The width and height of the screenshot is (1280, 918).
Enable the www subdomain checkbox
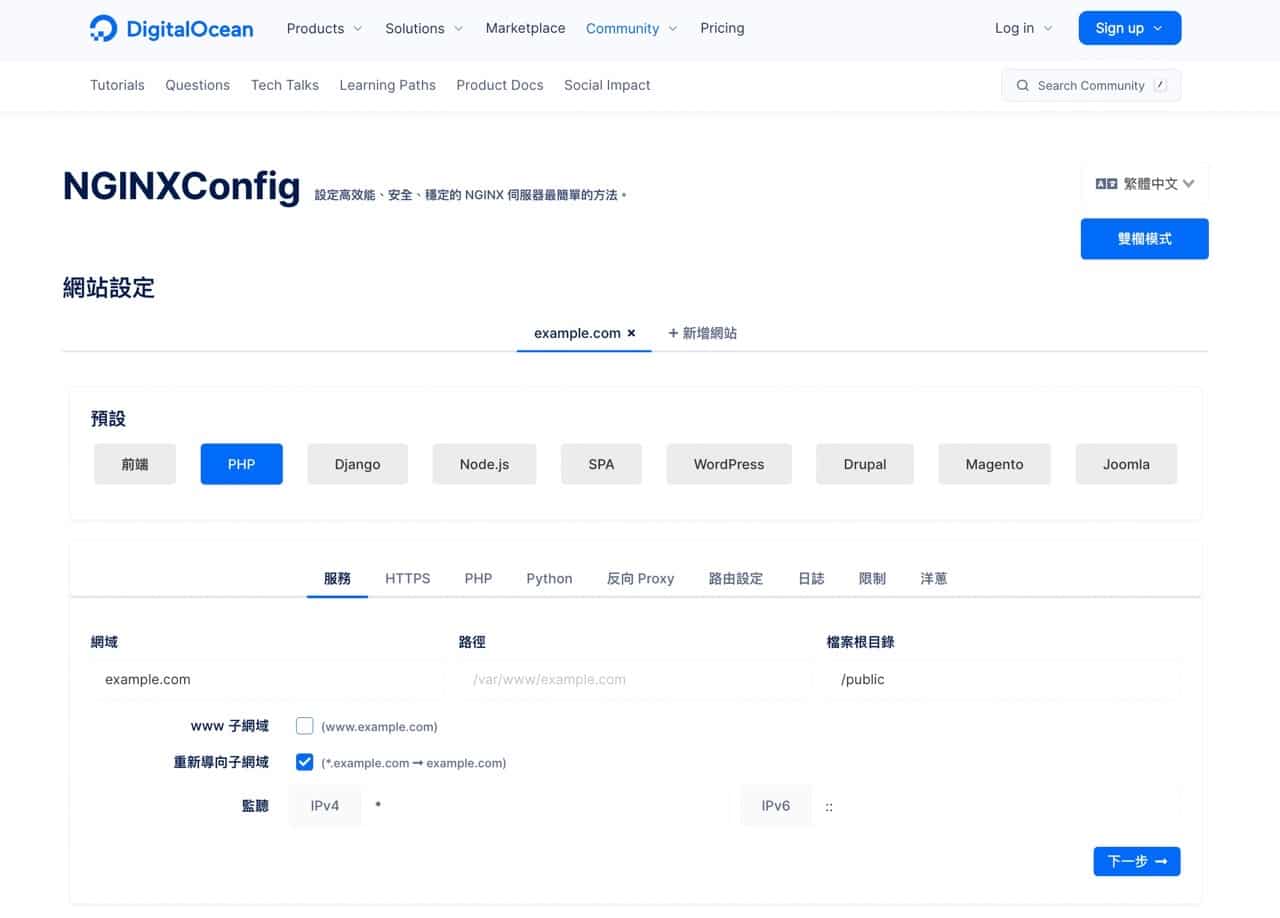tap(305, 726)
